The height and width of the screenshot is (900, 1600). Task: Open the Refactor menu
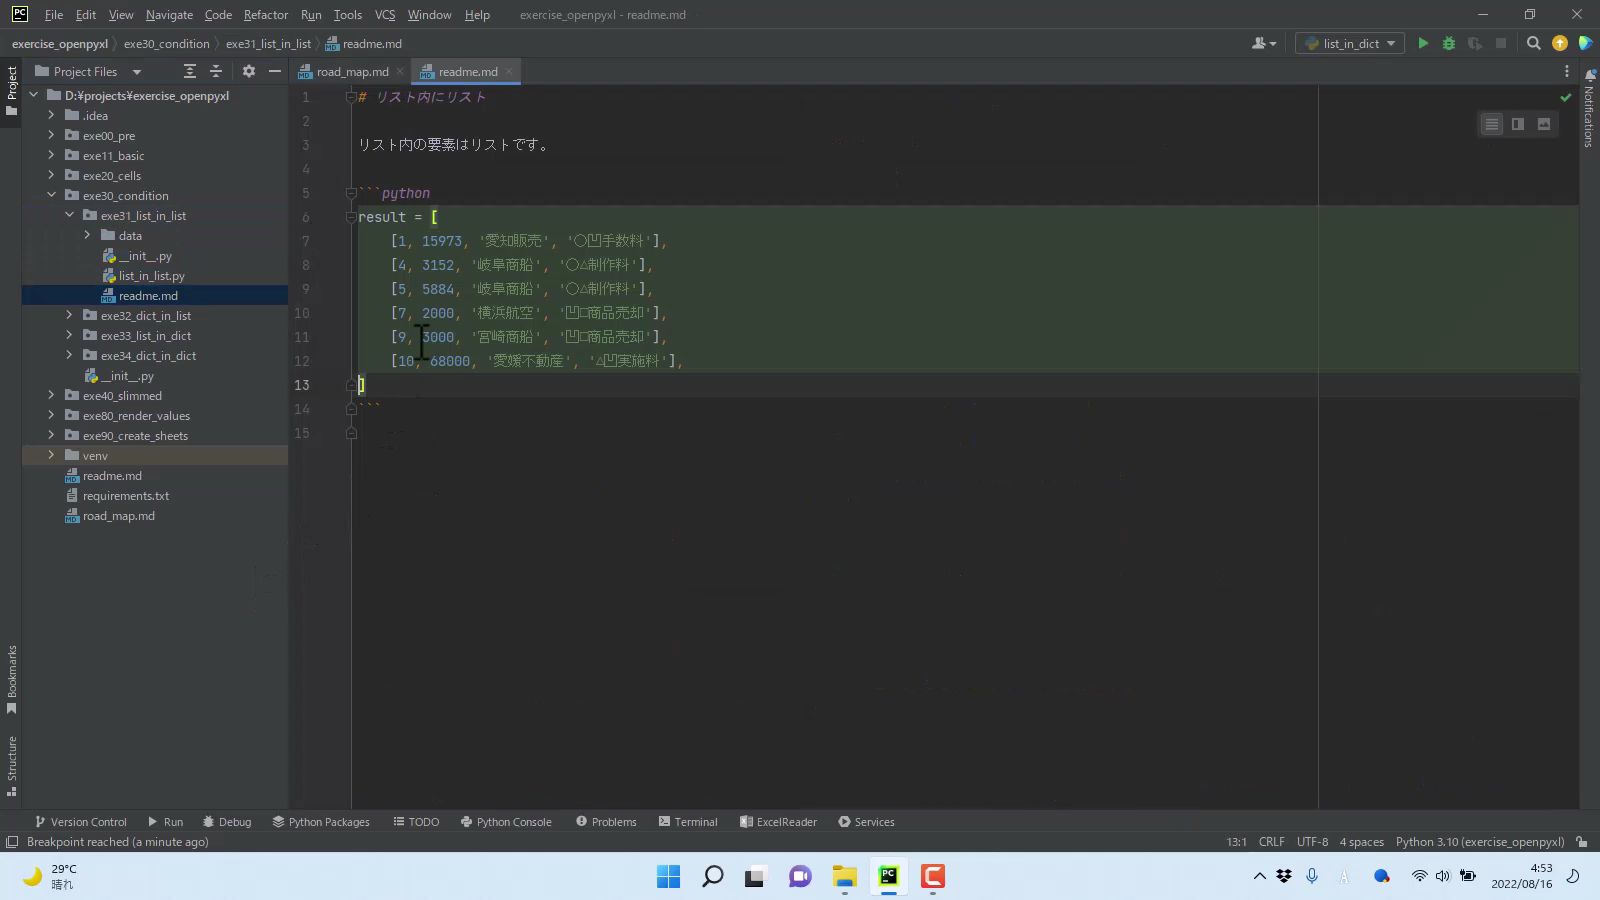265,15
